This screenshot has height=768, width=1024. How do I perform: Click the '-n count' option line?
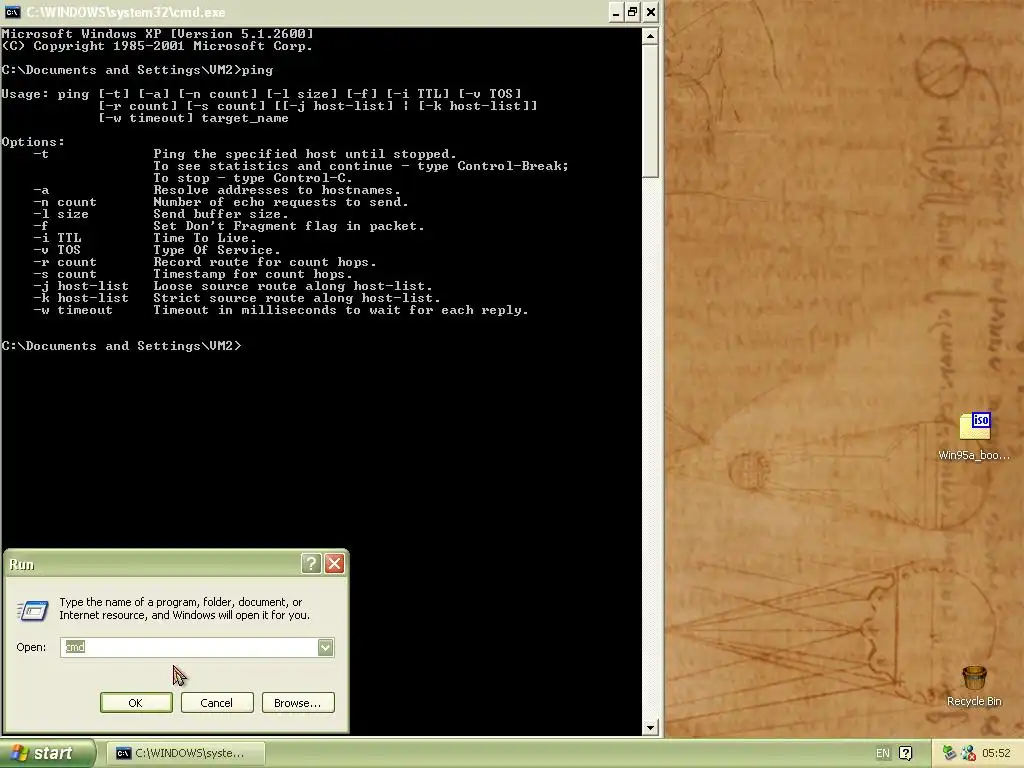(221, 202)
